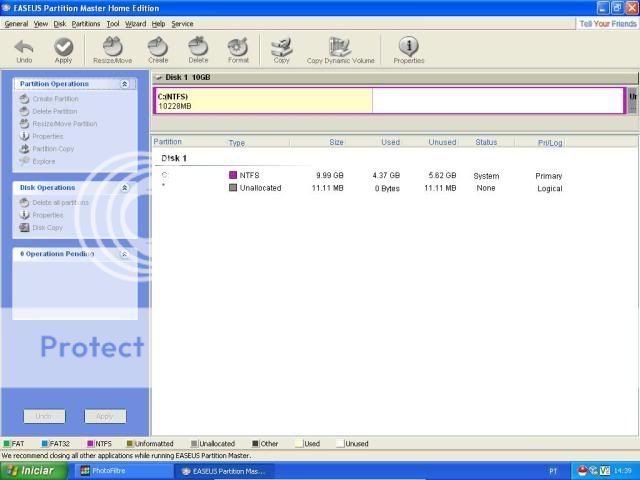Click the bottom-left Undo button

click(x=44, y=416)
